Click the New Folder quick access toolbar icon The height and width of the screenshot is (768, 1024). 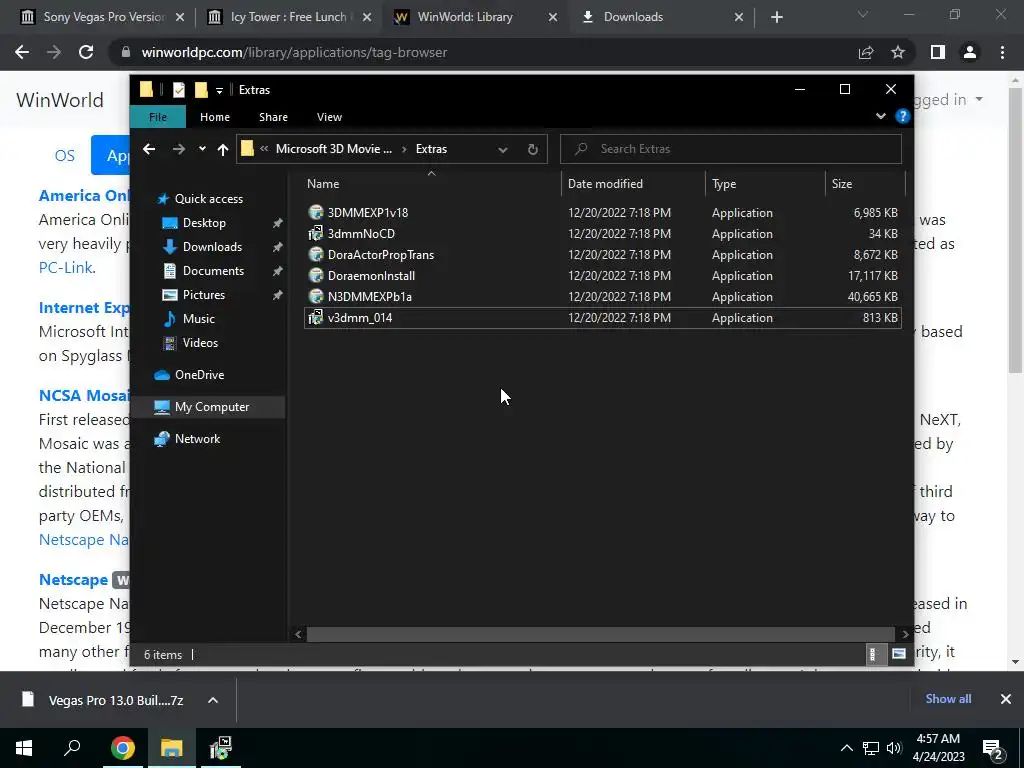pyautogui.click(x=201, y=90)
